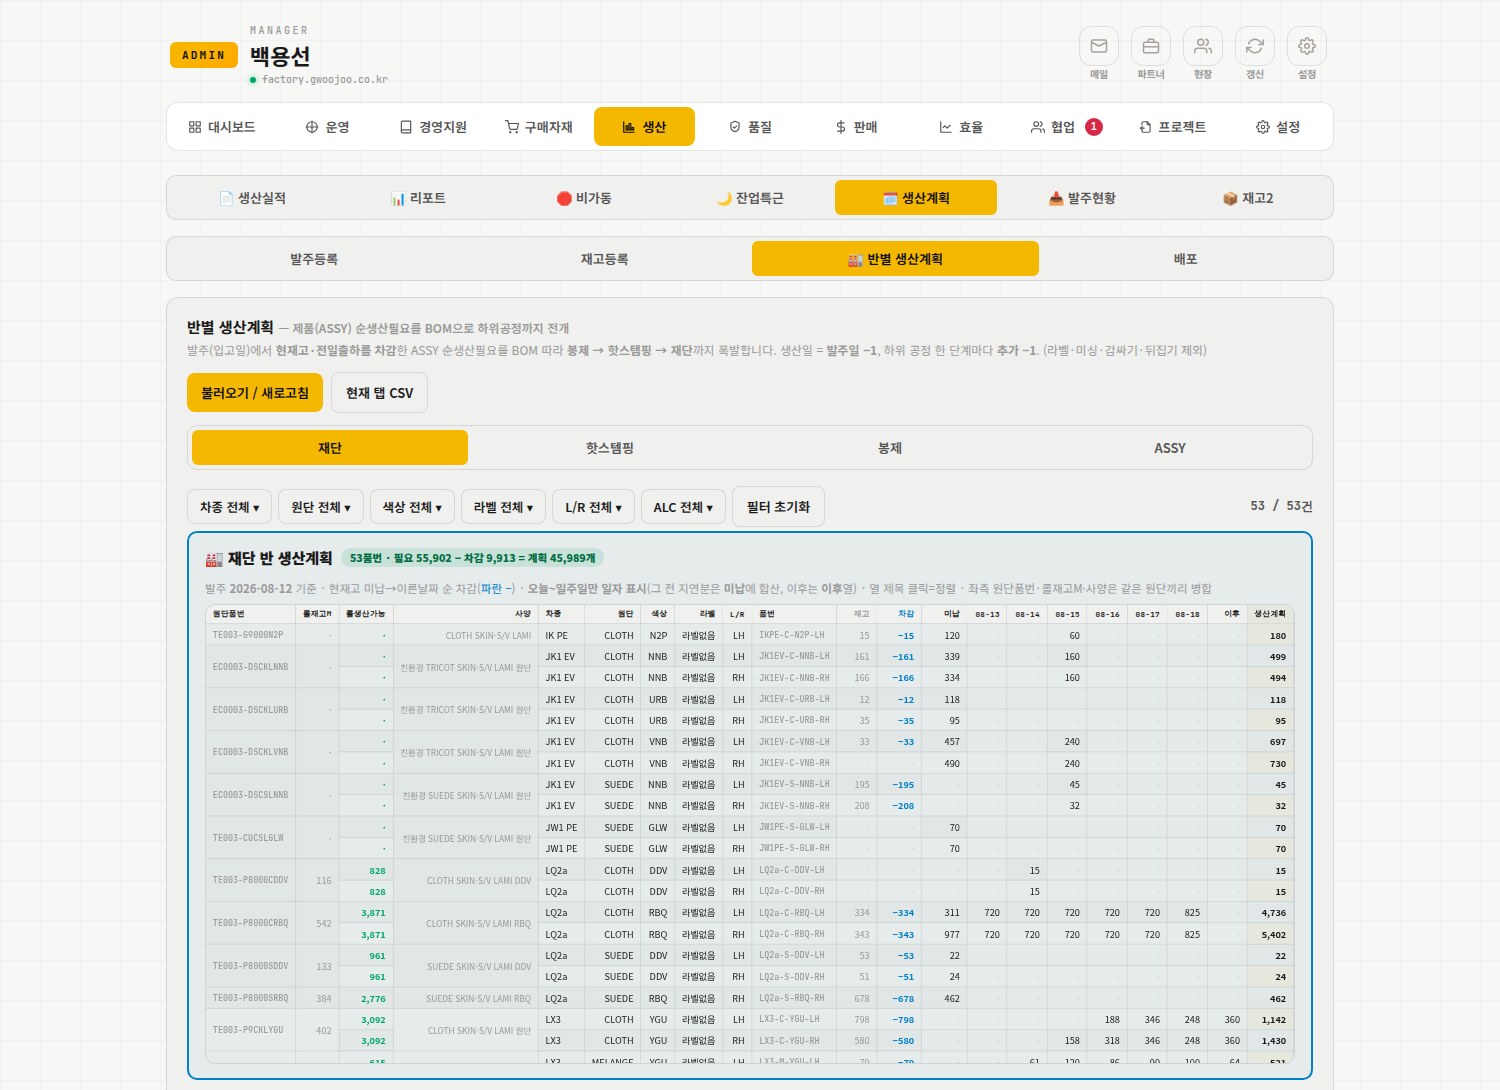Expand the L/R 전체 filter dropdown
This screenshot has height=1090, width=1500.
point(594,507)
